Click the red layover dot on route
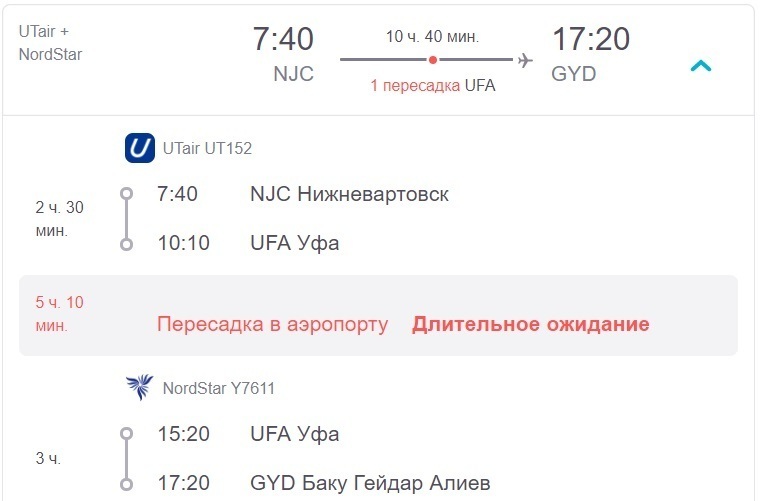The height and width of the screenshot is (501, 762). [x=433, y=60]
